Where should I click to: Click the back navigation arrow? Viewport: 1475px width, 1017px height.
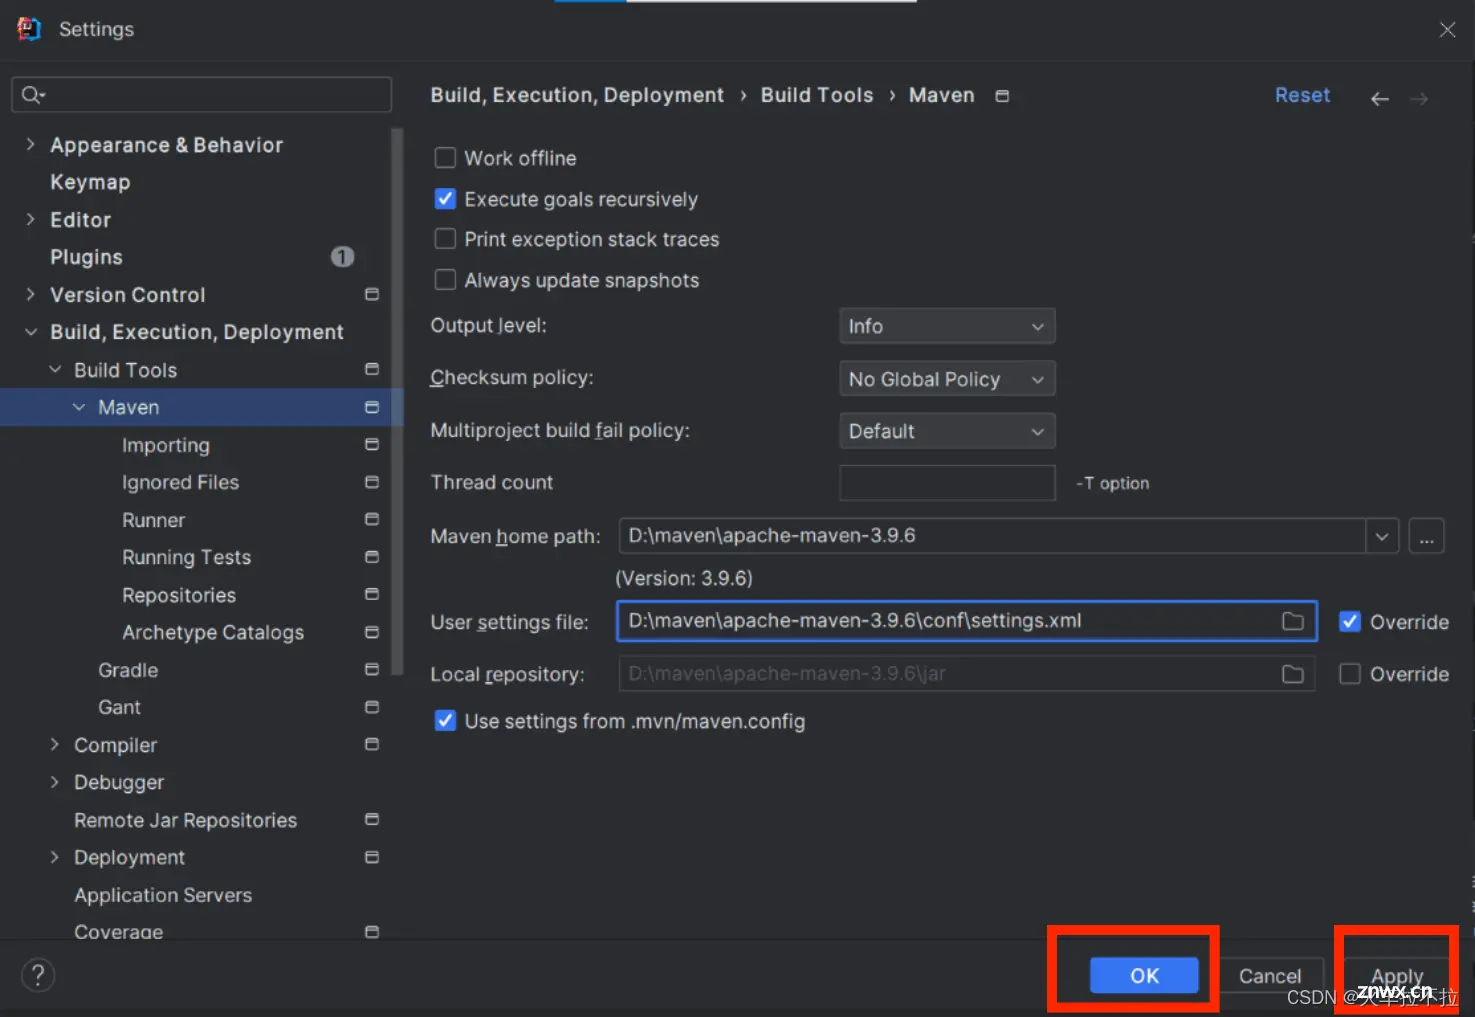(1380, 99)
